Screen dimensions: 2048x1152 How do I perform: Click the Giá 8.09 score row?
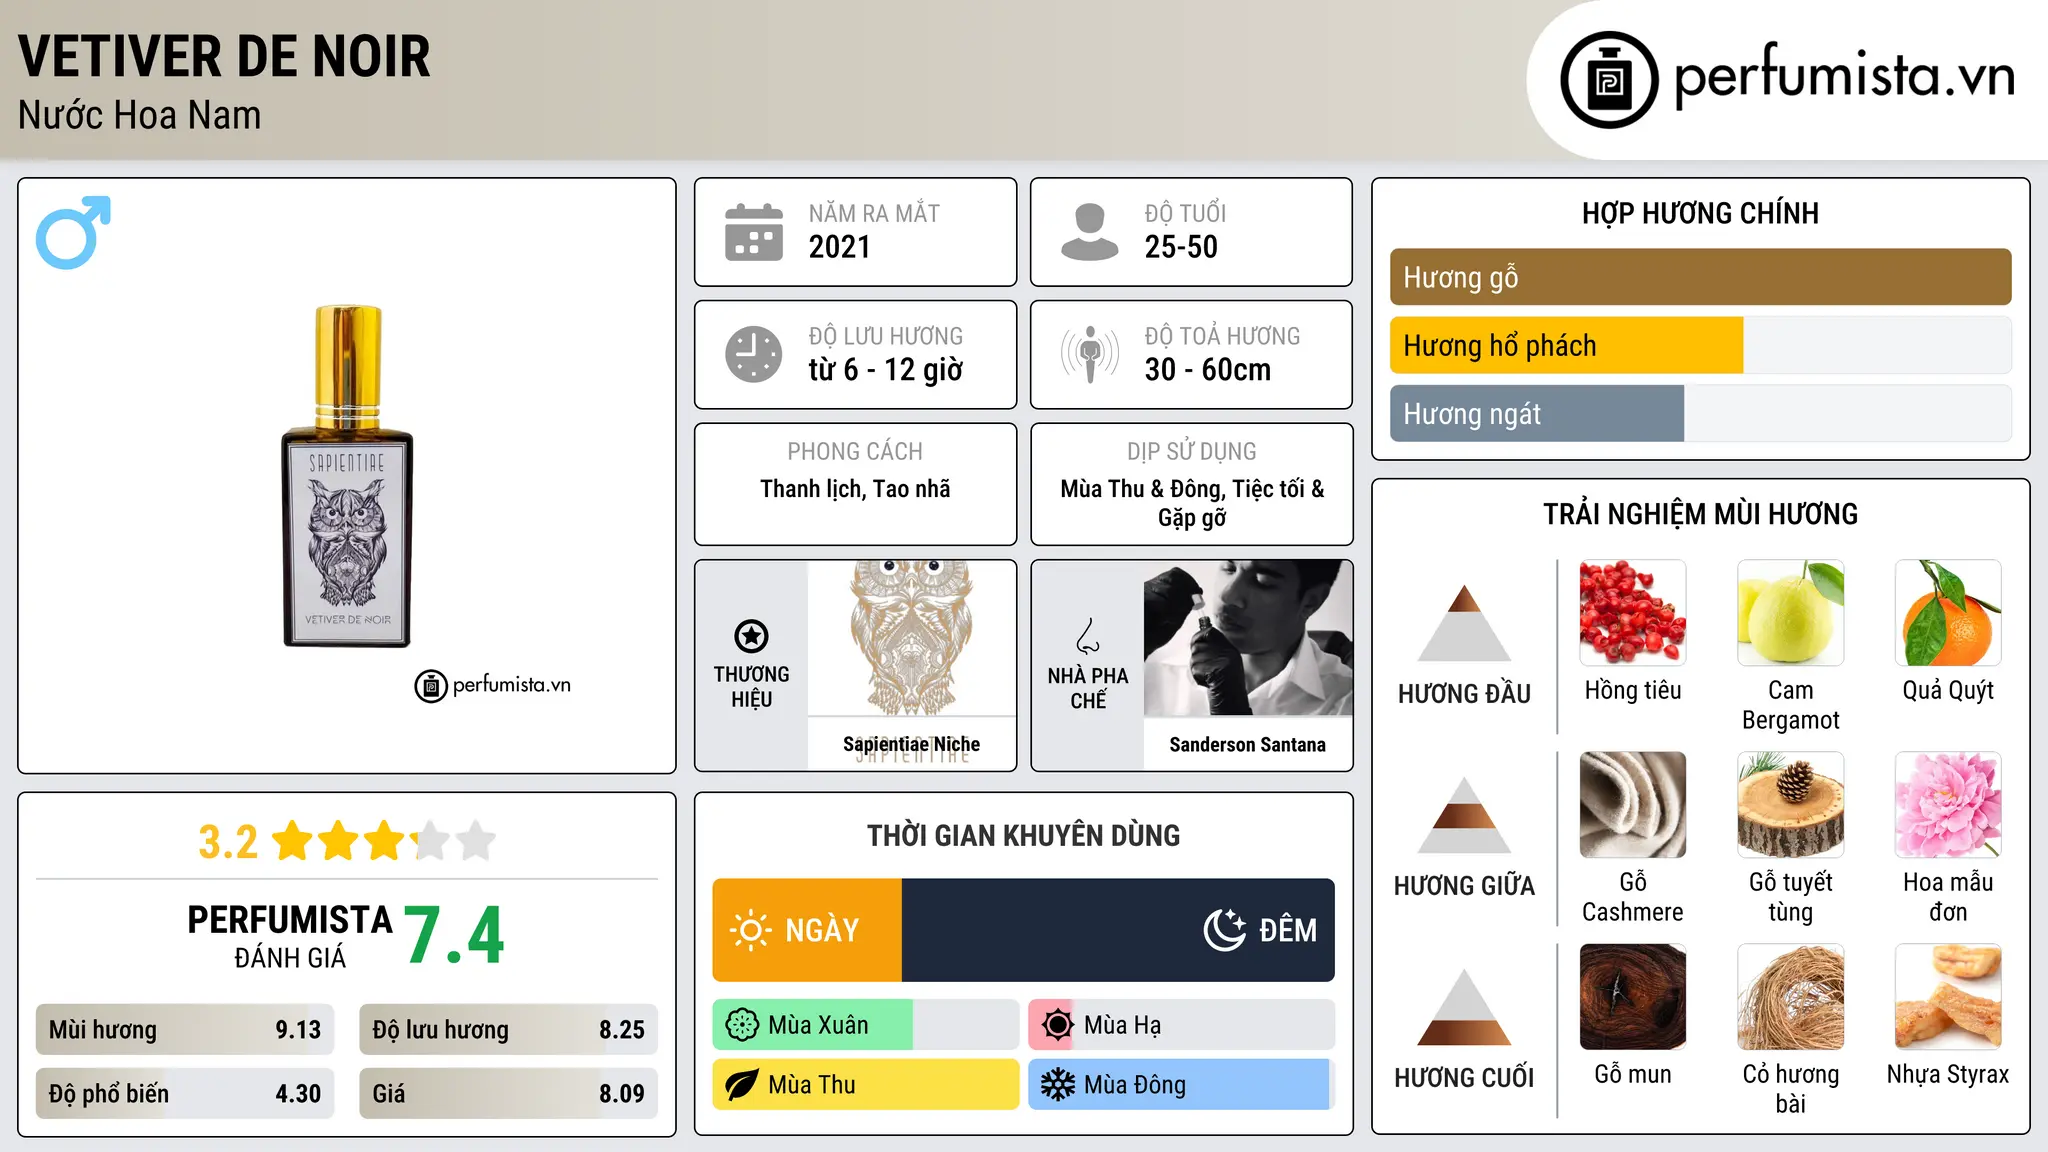508,1094
